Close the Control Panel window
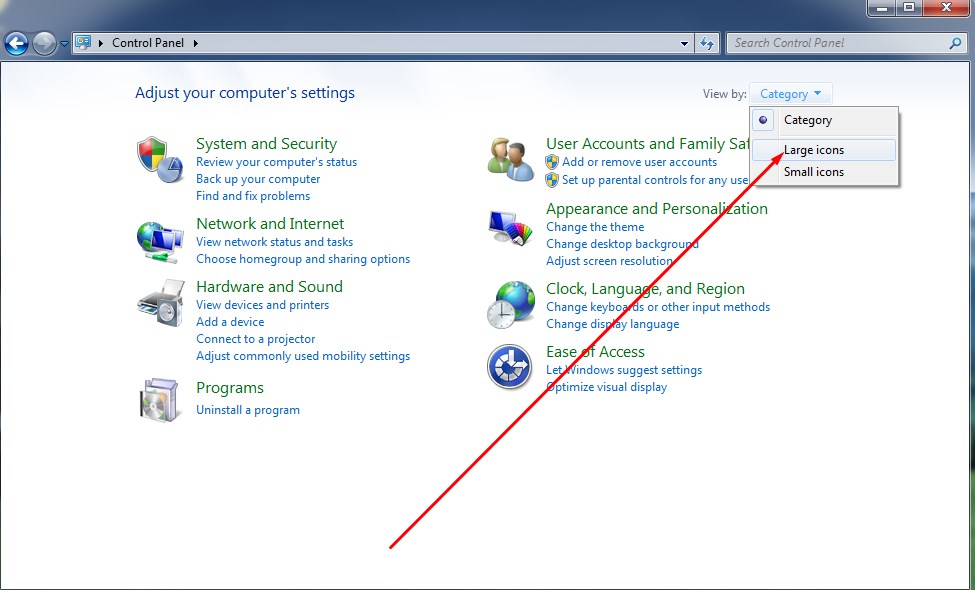 [x=946, y=8]
